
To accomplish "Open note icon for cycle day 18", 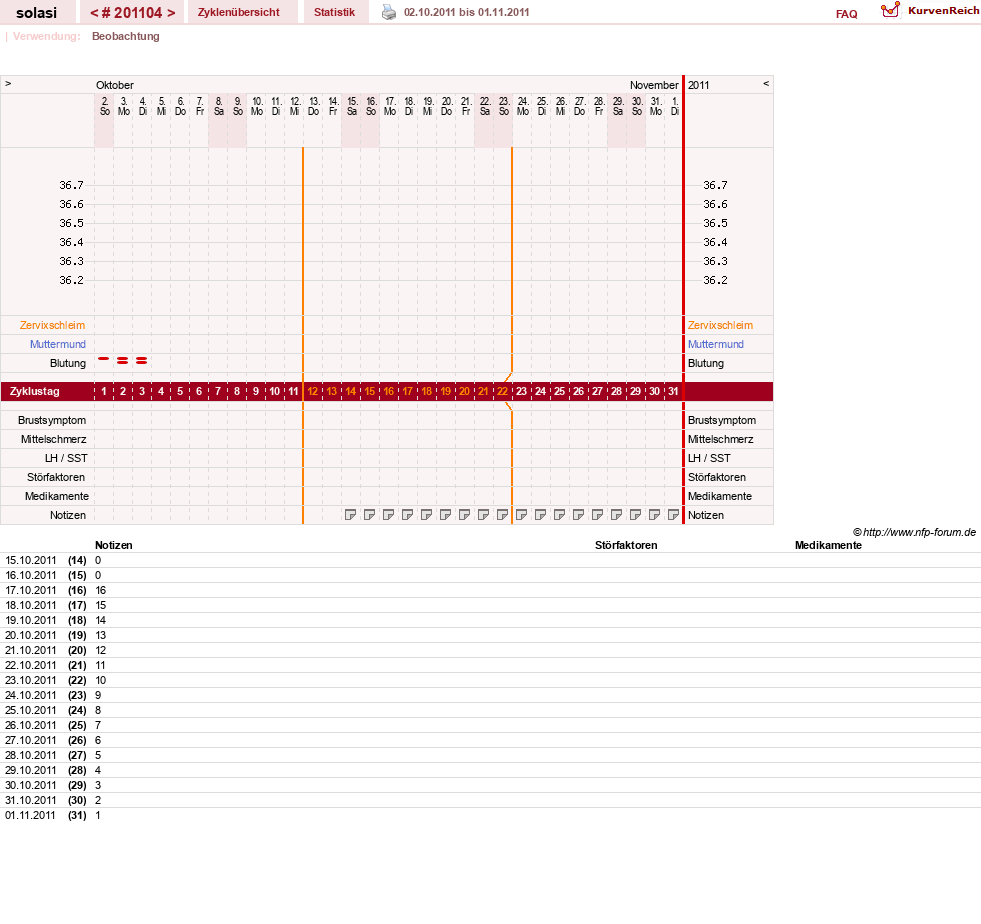I will tap(426, 515).
